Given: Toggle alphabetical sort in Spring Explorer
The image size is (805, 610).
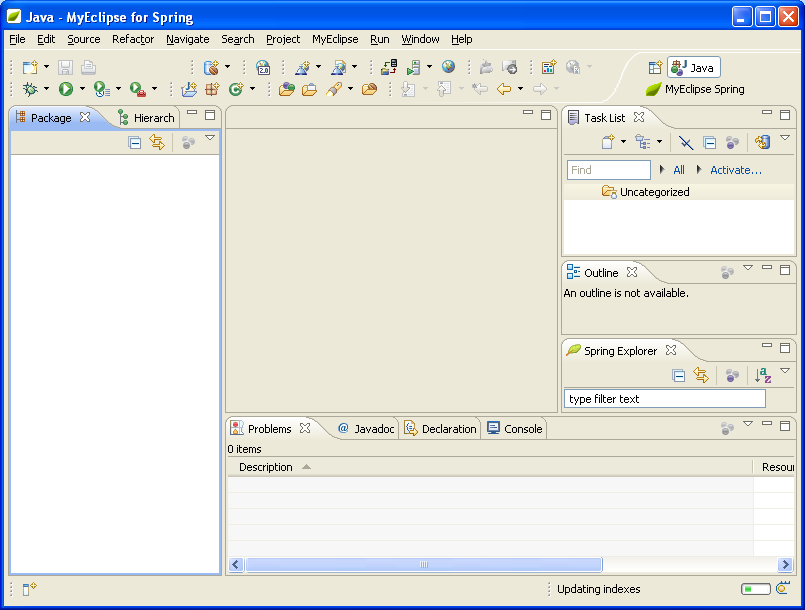Looking at the screenshot, I should [x=763, y=376].
